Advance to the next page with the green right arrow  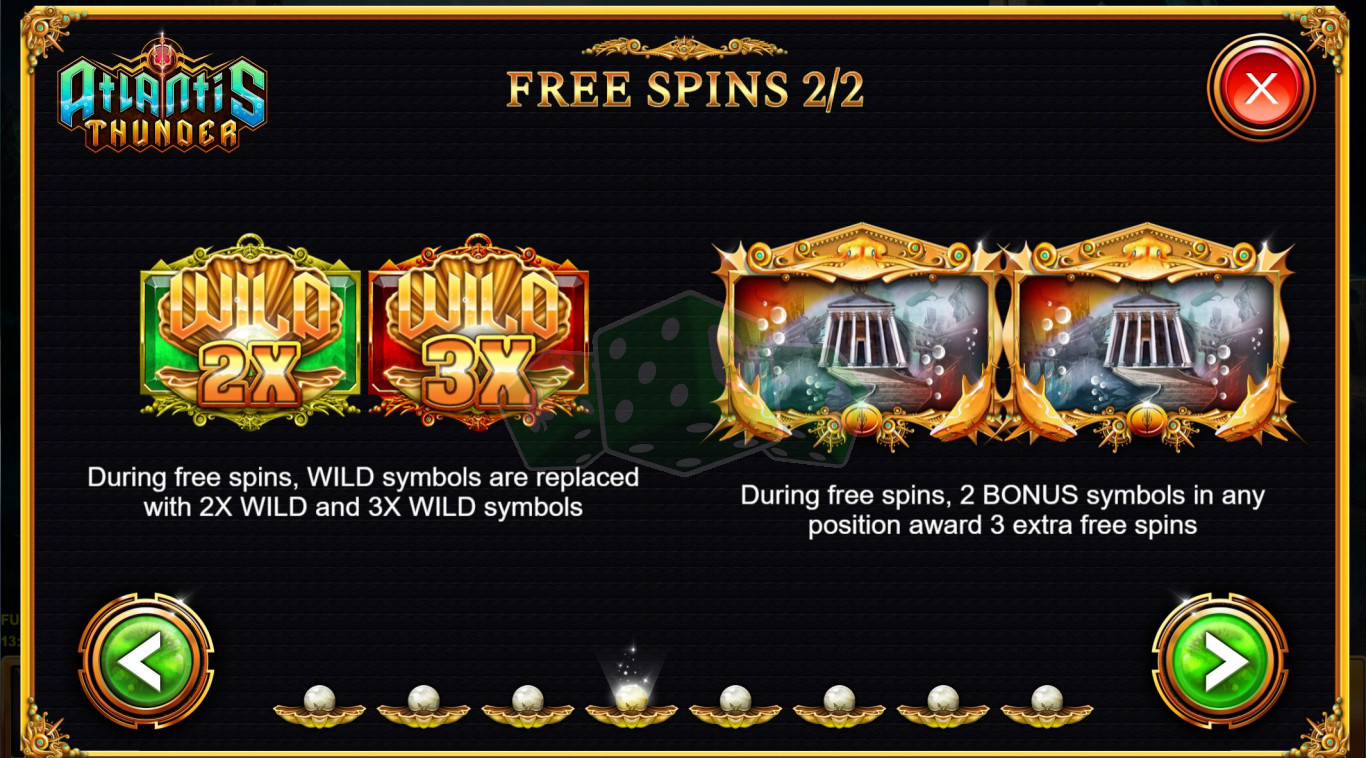[x=1220, y=662]
